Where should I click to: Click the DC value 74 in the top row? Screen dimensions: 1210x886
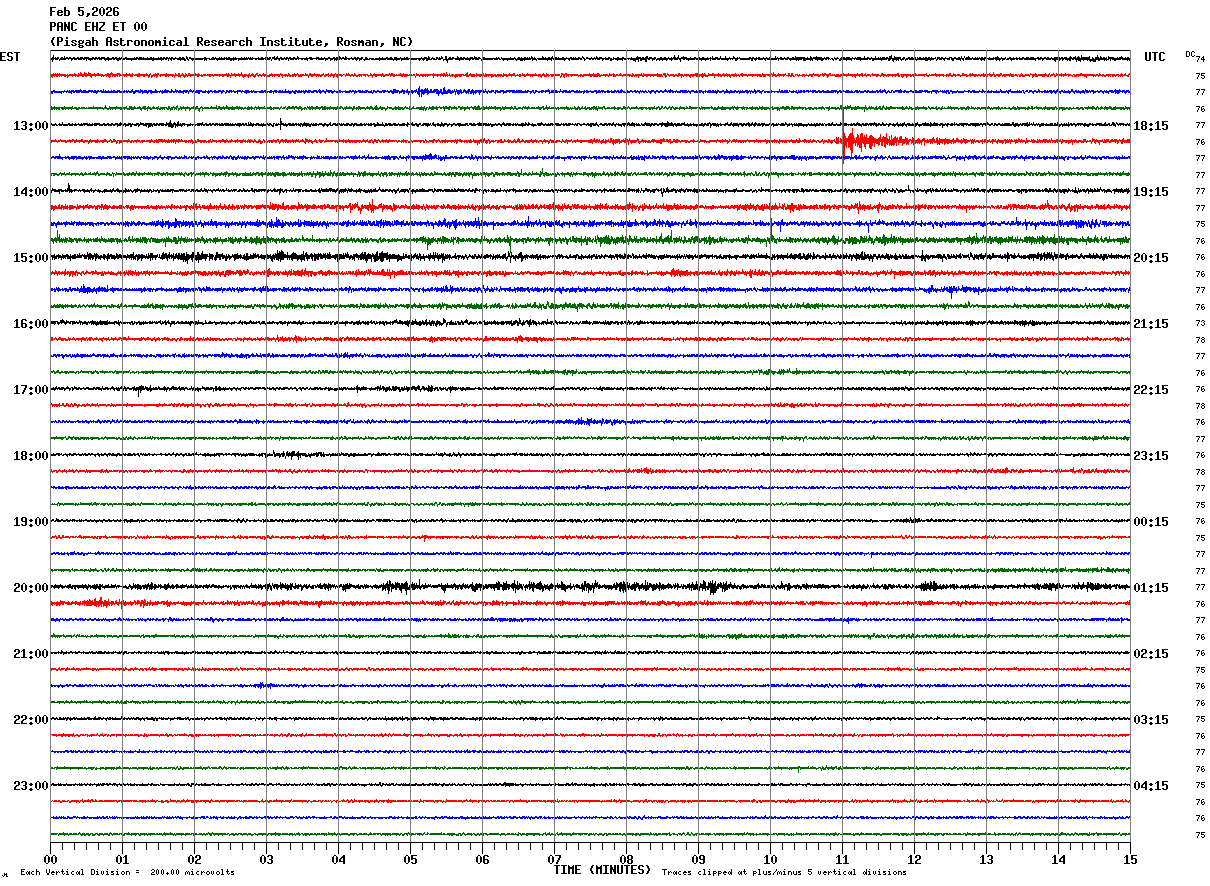[x=1200, y=59]
